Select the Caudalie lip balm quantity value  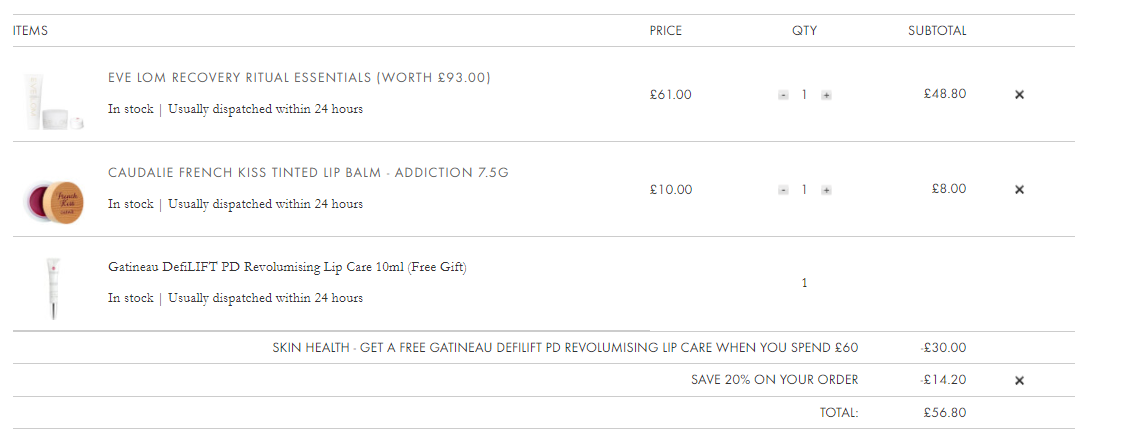coord(804,189)
